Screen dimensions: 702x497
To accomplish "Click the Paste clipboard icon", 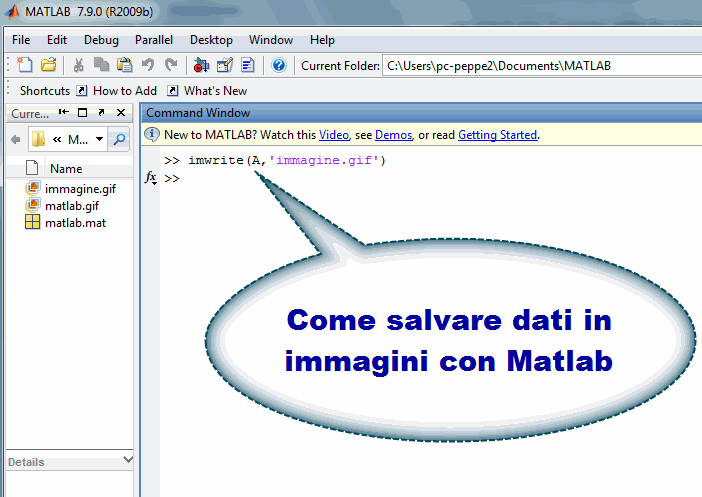I will click(x=124, y=65).
